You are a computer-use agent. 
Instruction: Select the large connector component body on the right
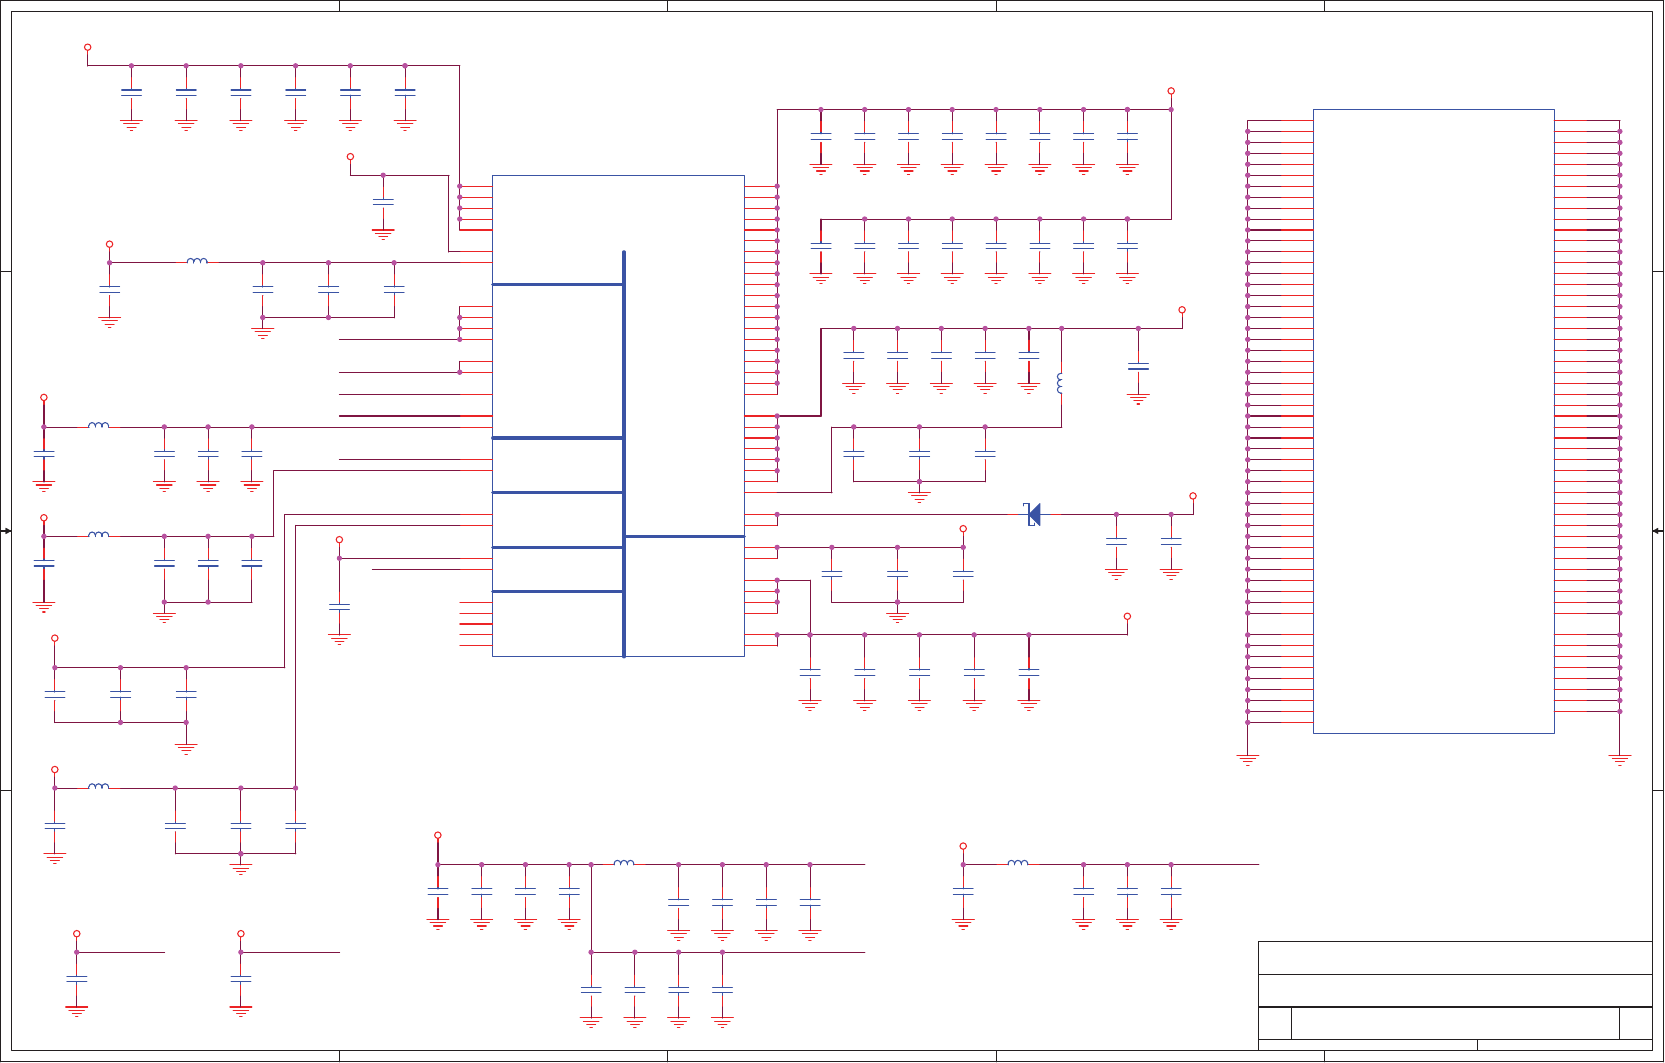click(1433, 421)
